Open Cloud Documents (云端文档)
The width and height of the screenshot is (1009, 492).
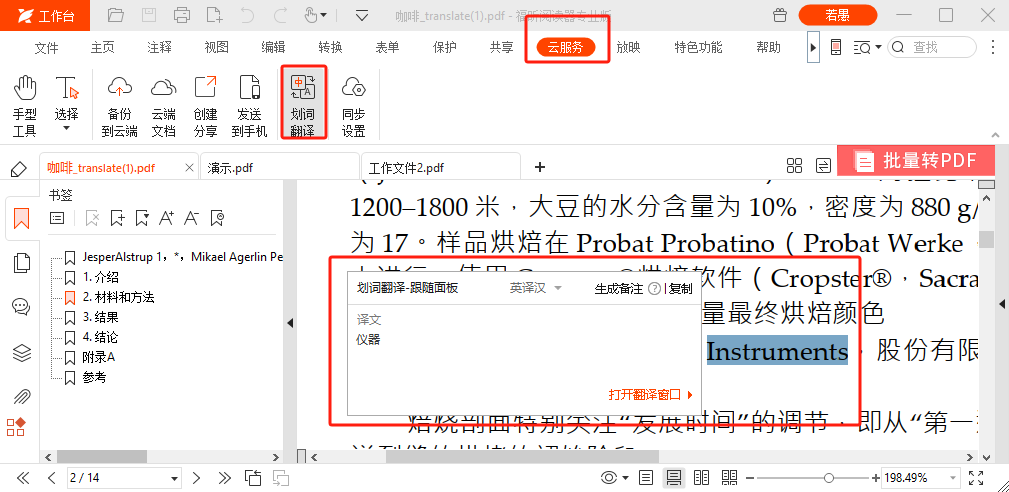163,105
